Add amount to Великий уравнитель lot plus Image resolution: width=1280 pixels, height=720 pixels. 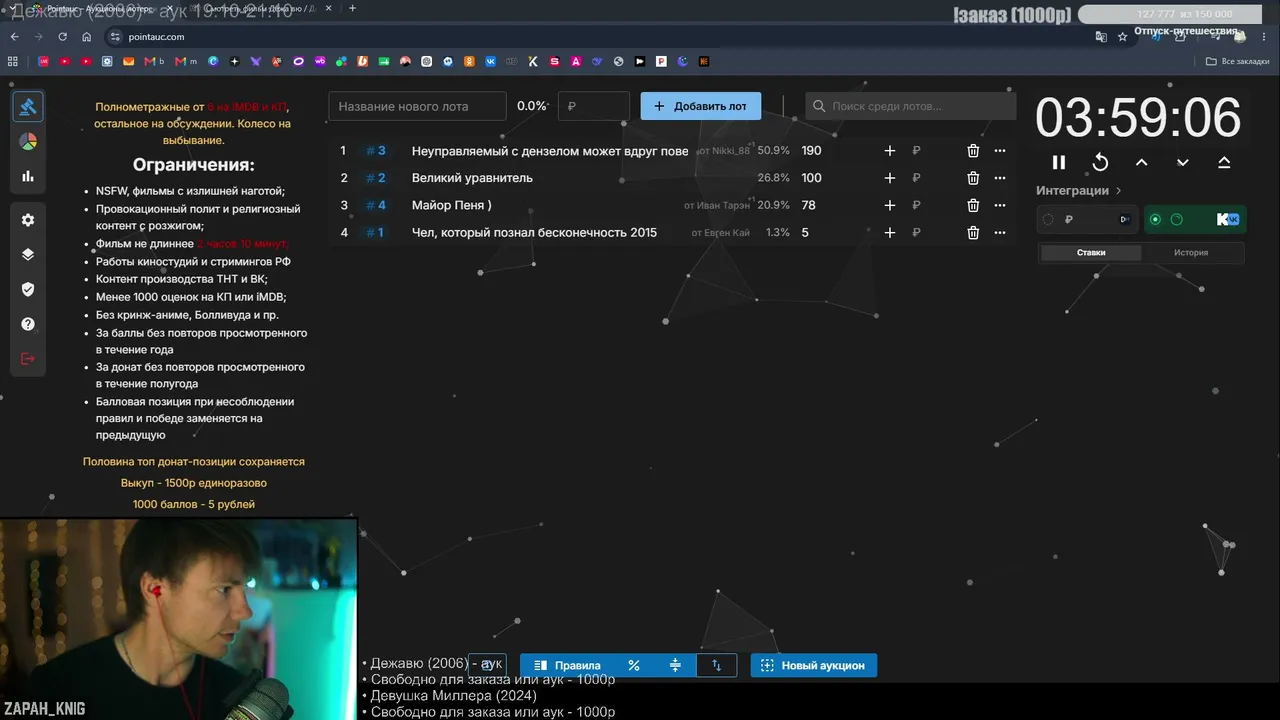pos(890,178)
